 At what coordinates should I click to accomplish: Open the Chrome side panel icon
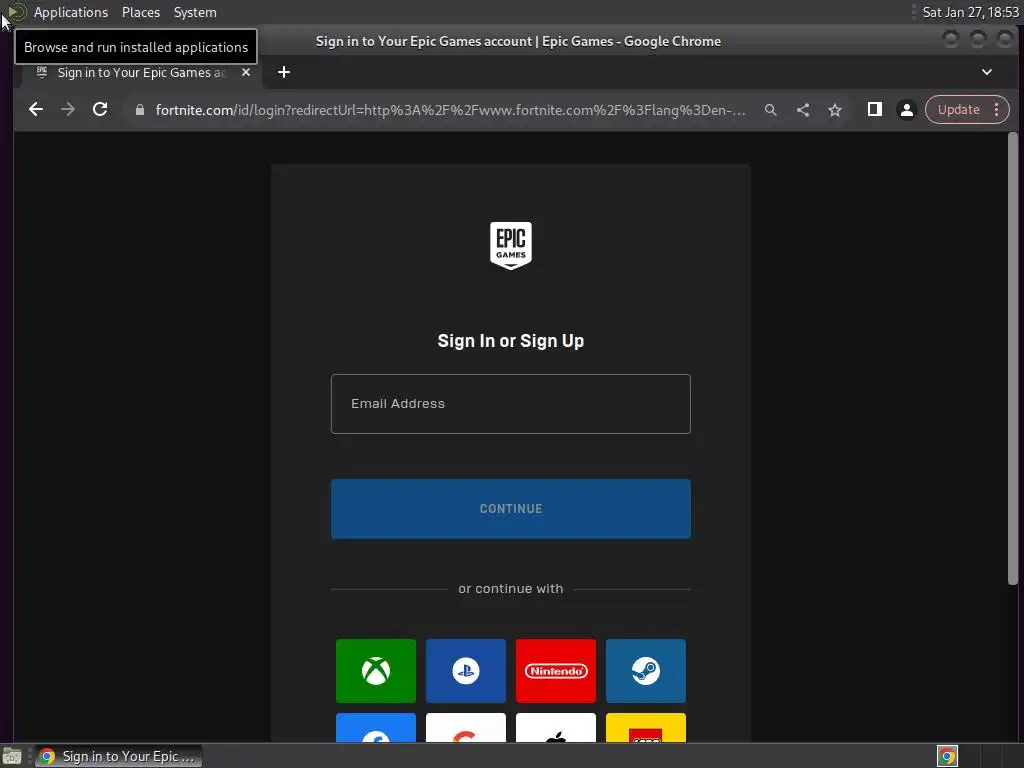[x=874, y=110]
